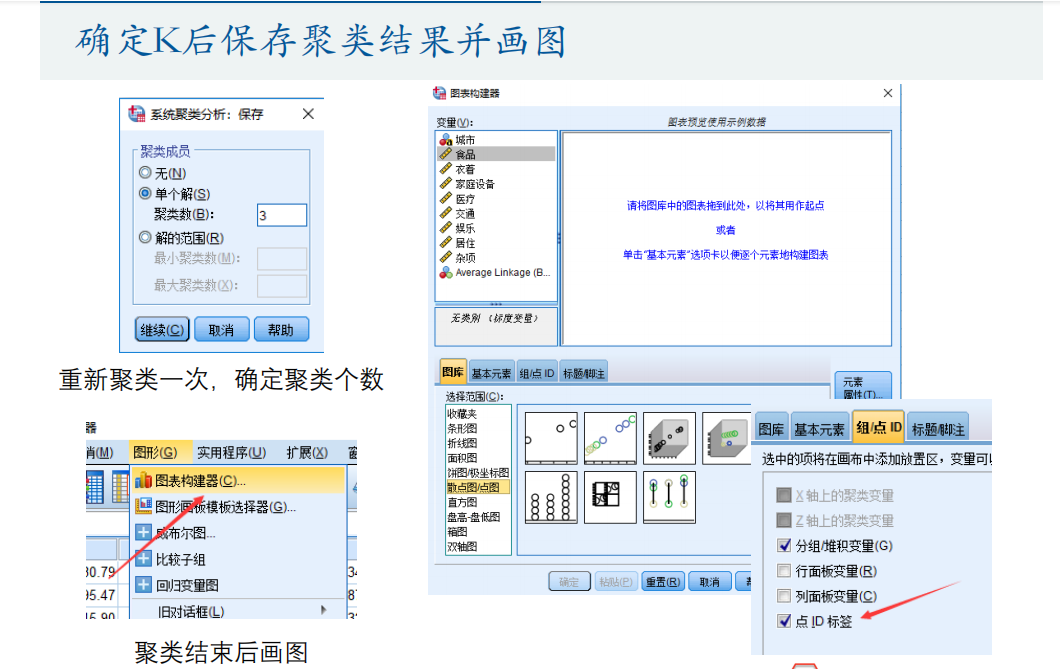1060x669 pixels.
Task: Choose the simple 3-D scatter cube thumbnail
Action: (669, 438)
